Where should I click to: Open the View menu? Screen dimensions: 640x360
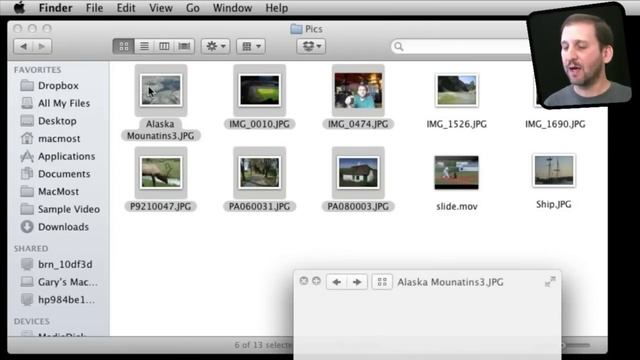click(160, 8)
